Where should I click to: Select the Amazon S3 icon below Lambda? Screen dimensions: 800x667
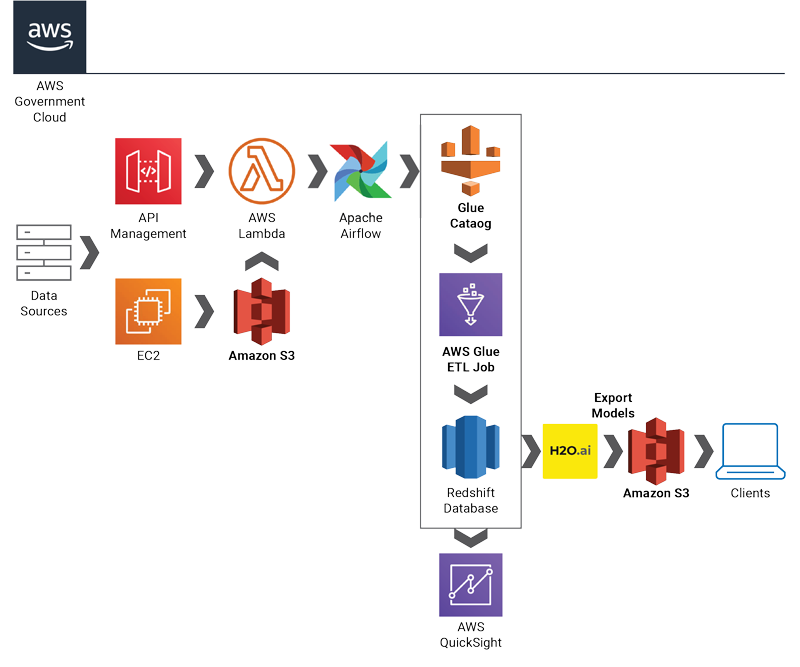[262, 311]
